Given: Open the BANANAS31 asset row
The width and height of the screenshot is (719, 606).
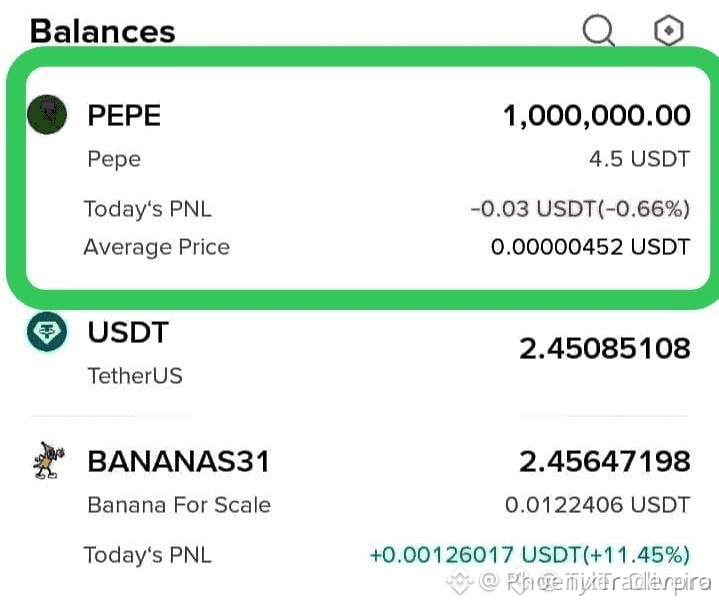Looking at the screenshot, I should point(360,504).
